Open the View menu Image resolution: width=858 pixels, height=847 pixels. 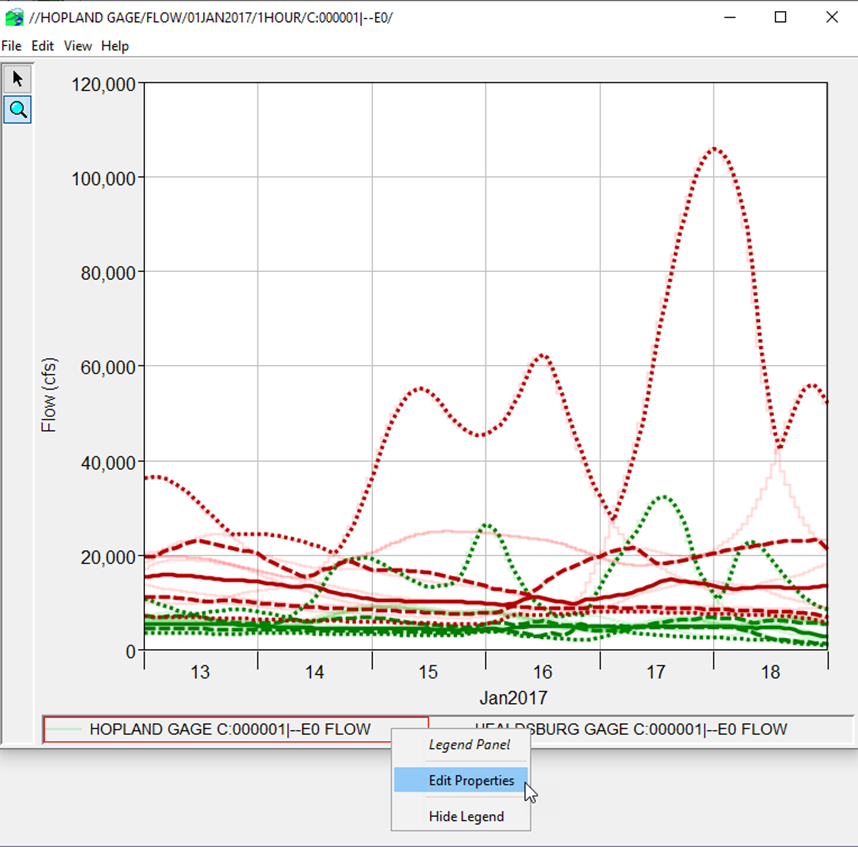click(78, 46)
